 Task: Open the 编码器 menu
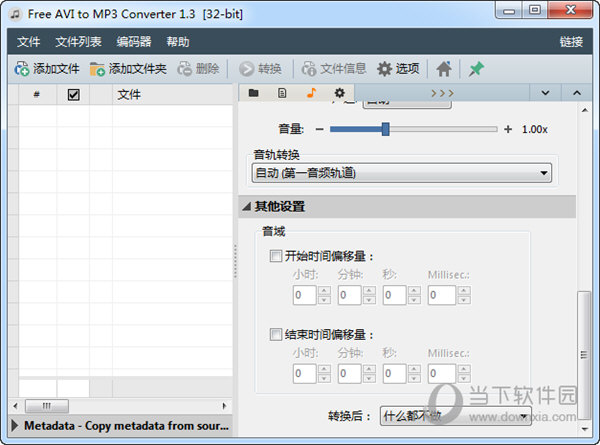tap(134, 42)
